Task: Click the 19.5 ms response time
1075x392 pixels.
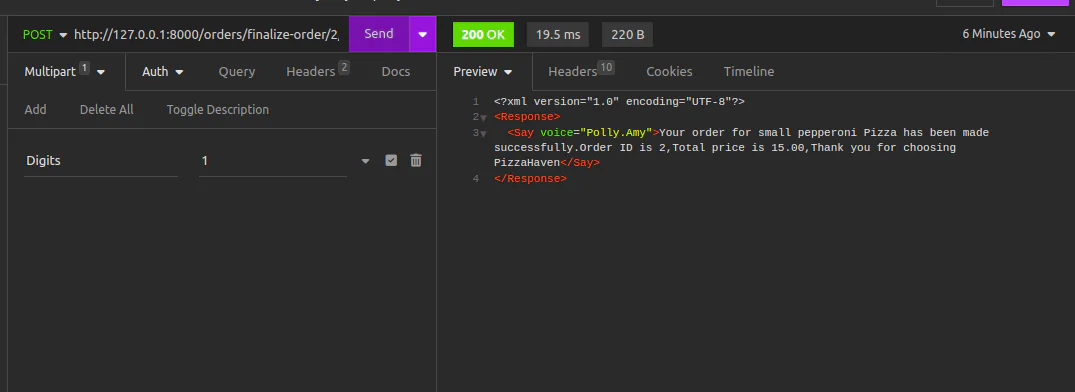Action: point(558,34)
